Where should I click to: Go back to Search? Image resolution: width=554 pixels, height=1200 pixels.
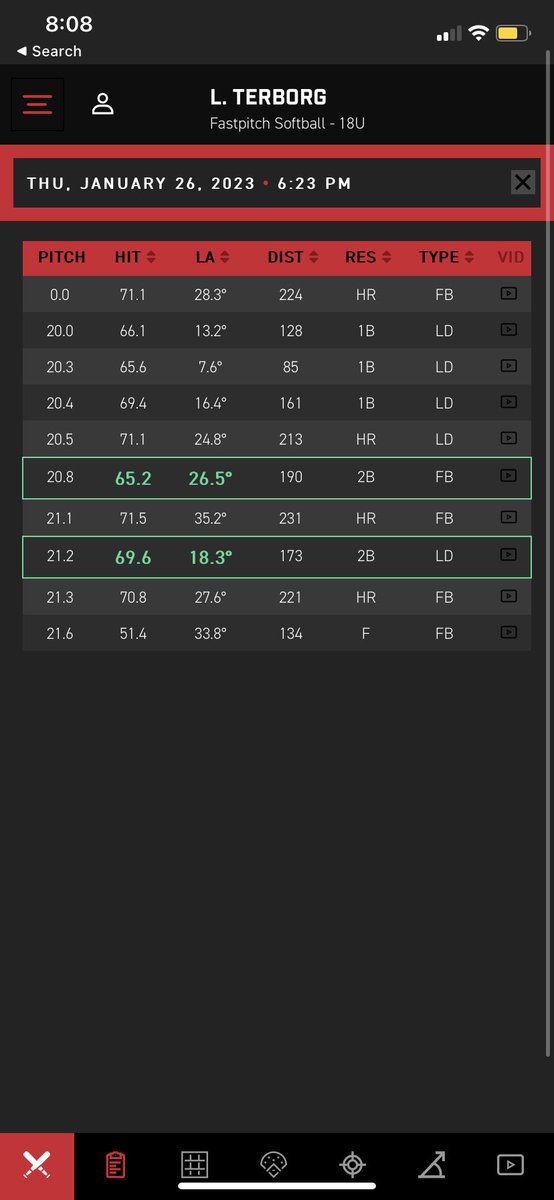[x=49, y=51]
